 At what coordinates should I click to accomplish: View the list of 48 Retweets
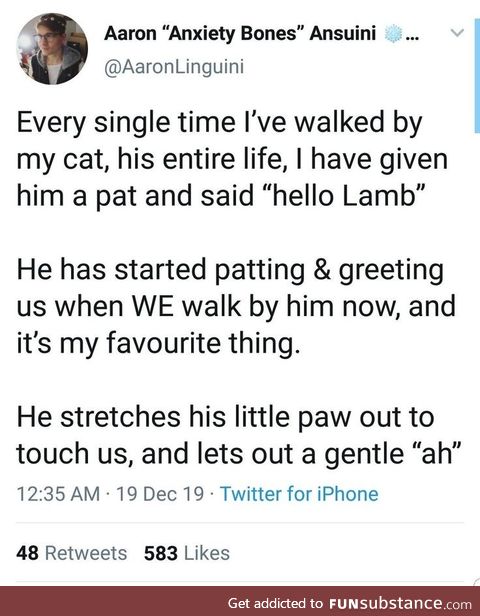(x=71, y=553)
